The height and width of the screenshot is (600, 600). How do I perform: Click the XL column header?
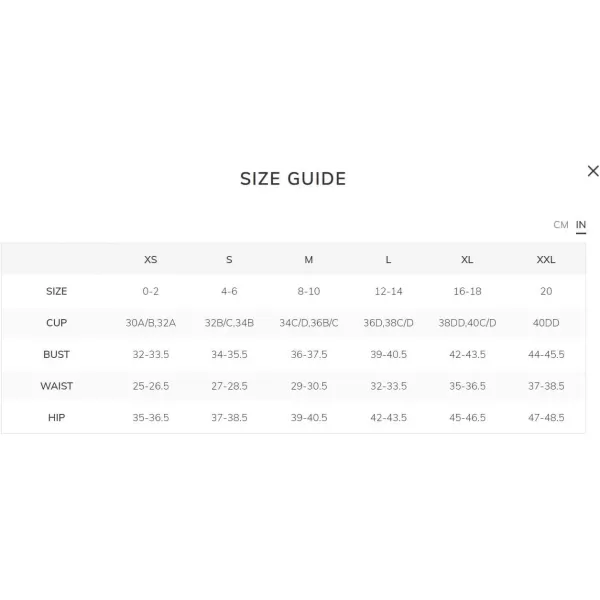click(467, 260)
